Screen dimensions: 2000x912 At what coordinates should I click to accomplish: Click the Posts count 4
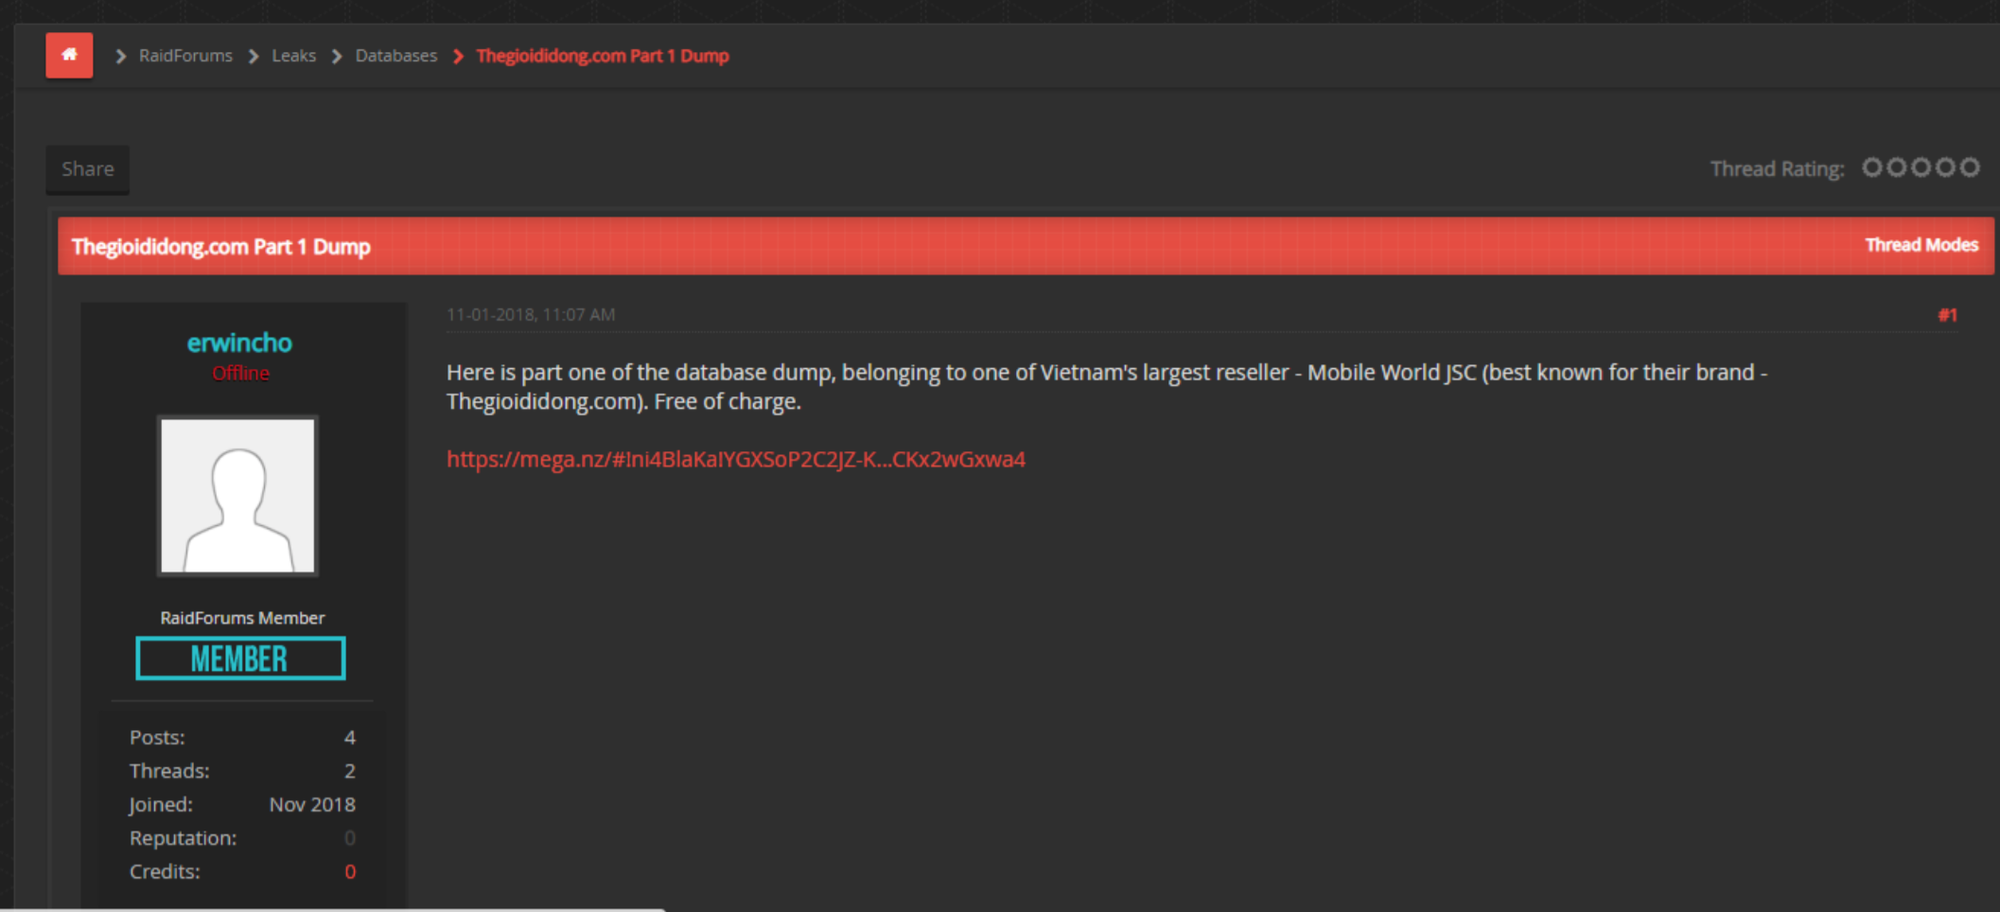pos(350,737)
